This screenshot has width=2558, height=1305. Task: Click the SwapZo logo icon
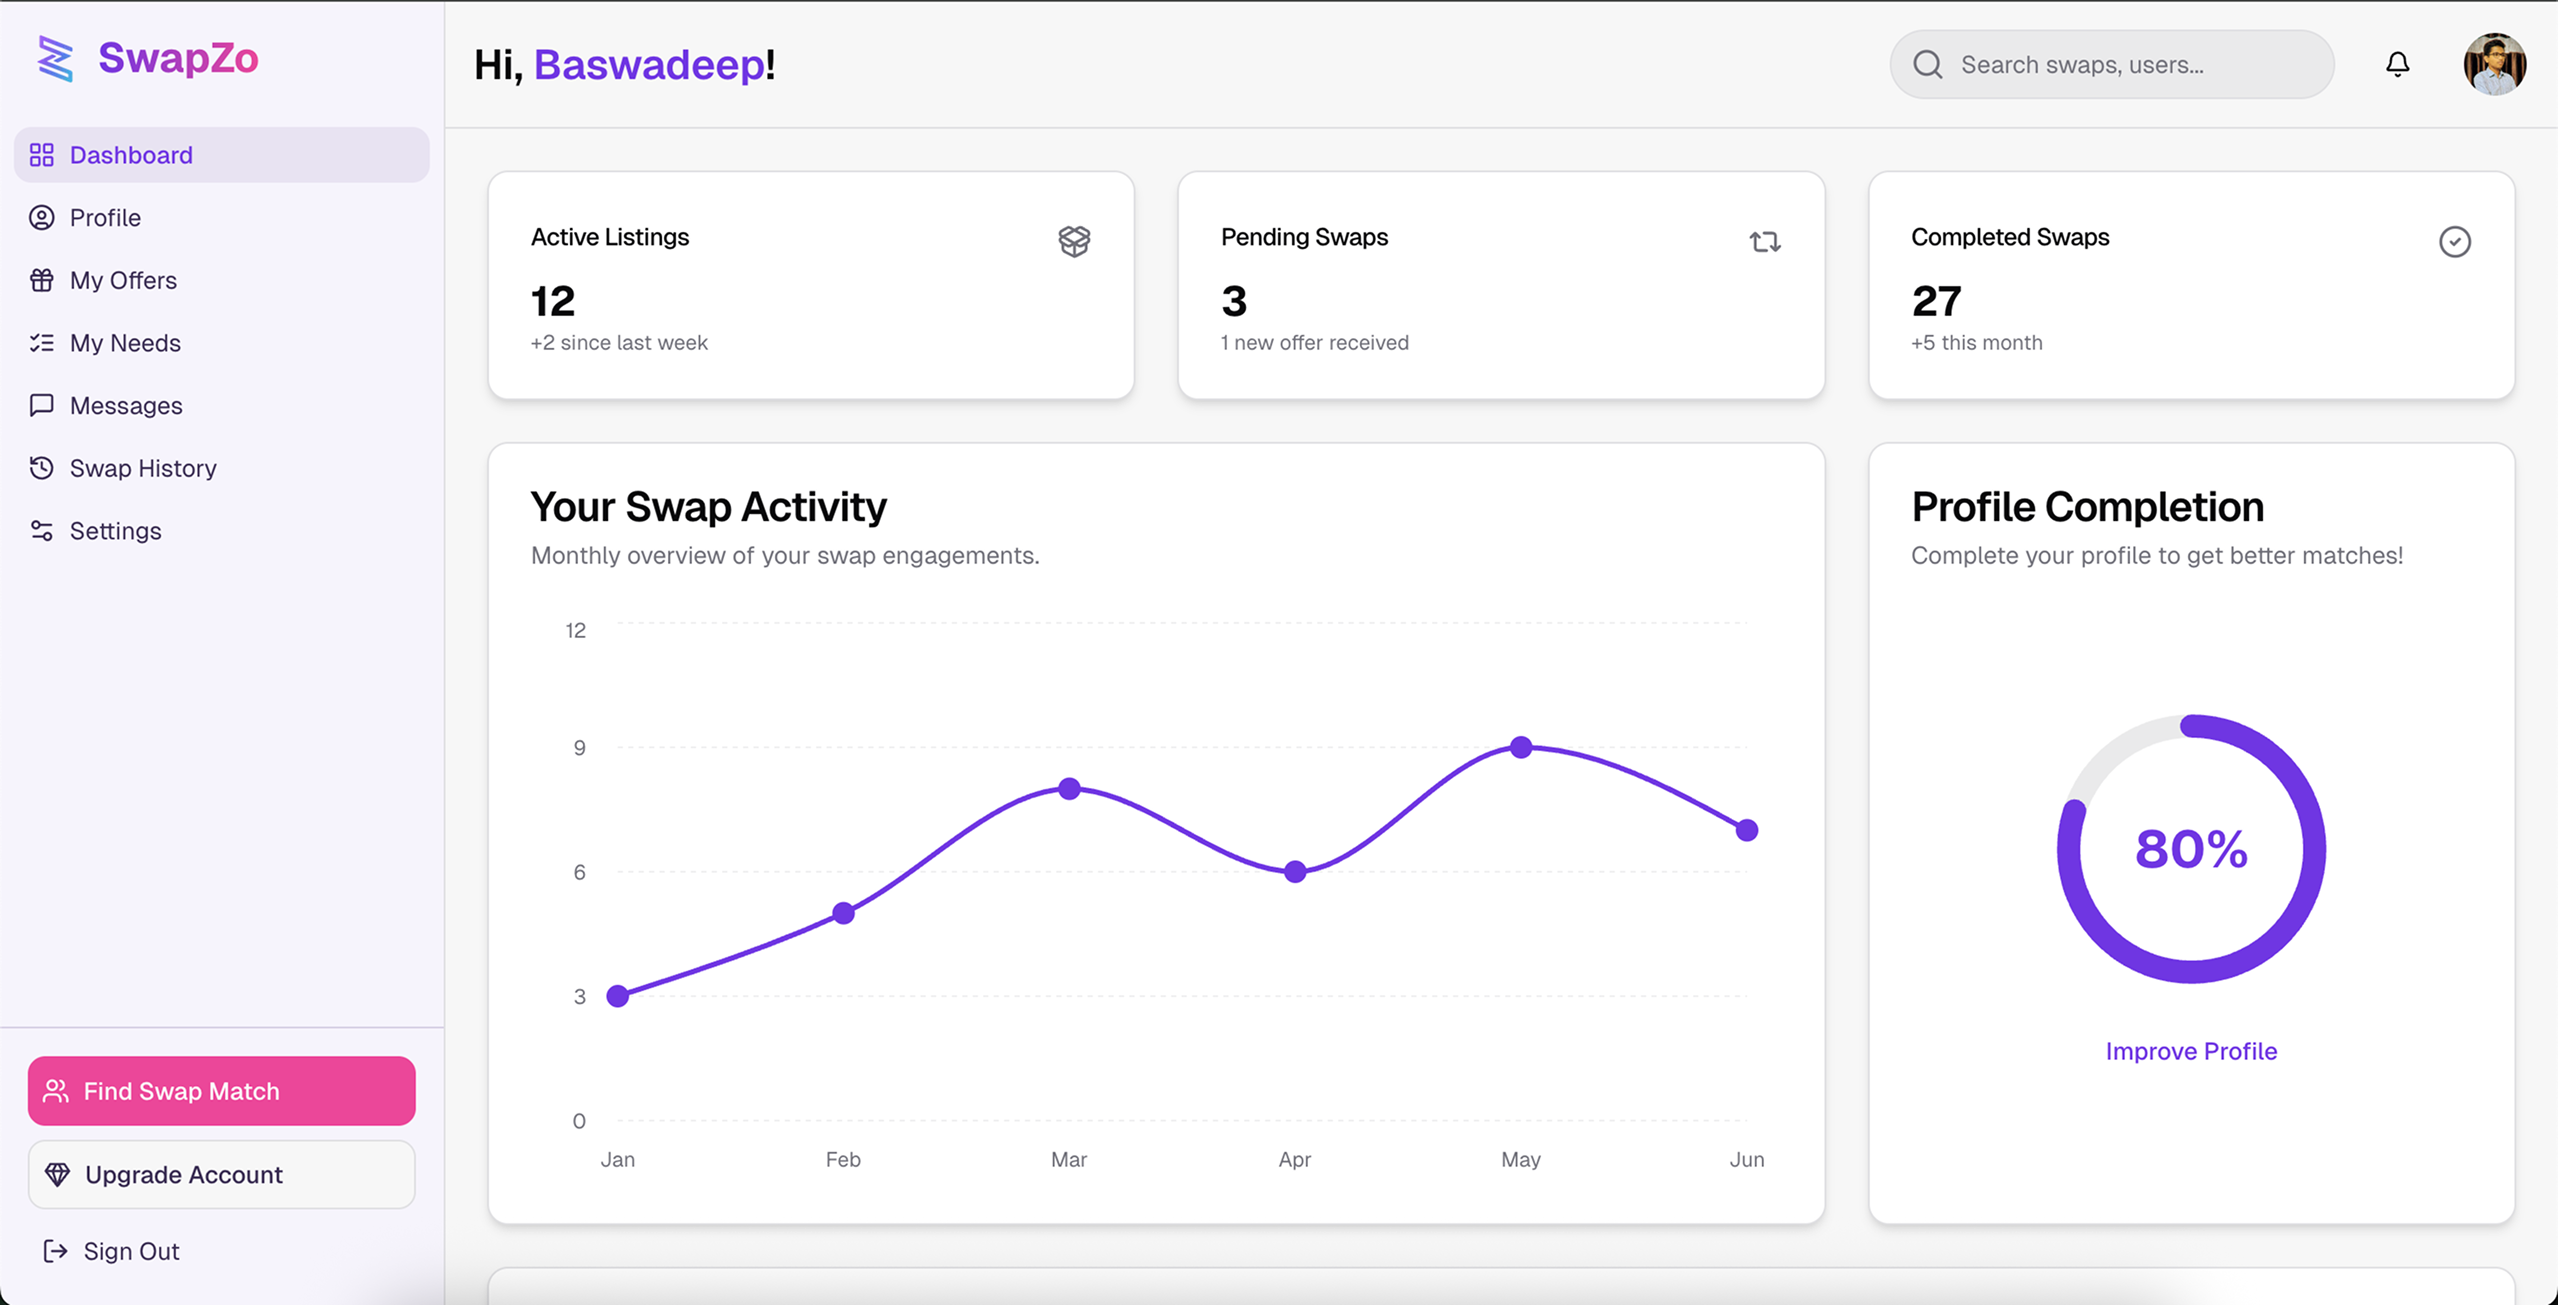point(55,59)
